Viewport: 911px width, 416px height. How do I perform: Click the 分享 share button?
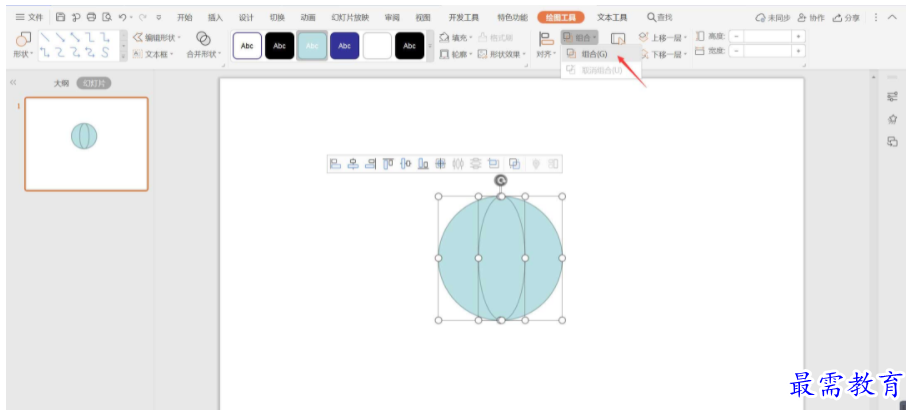coord(846,18)
